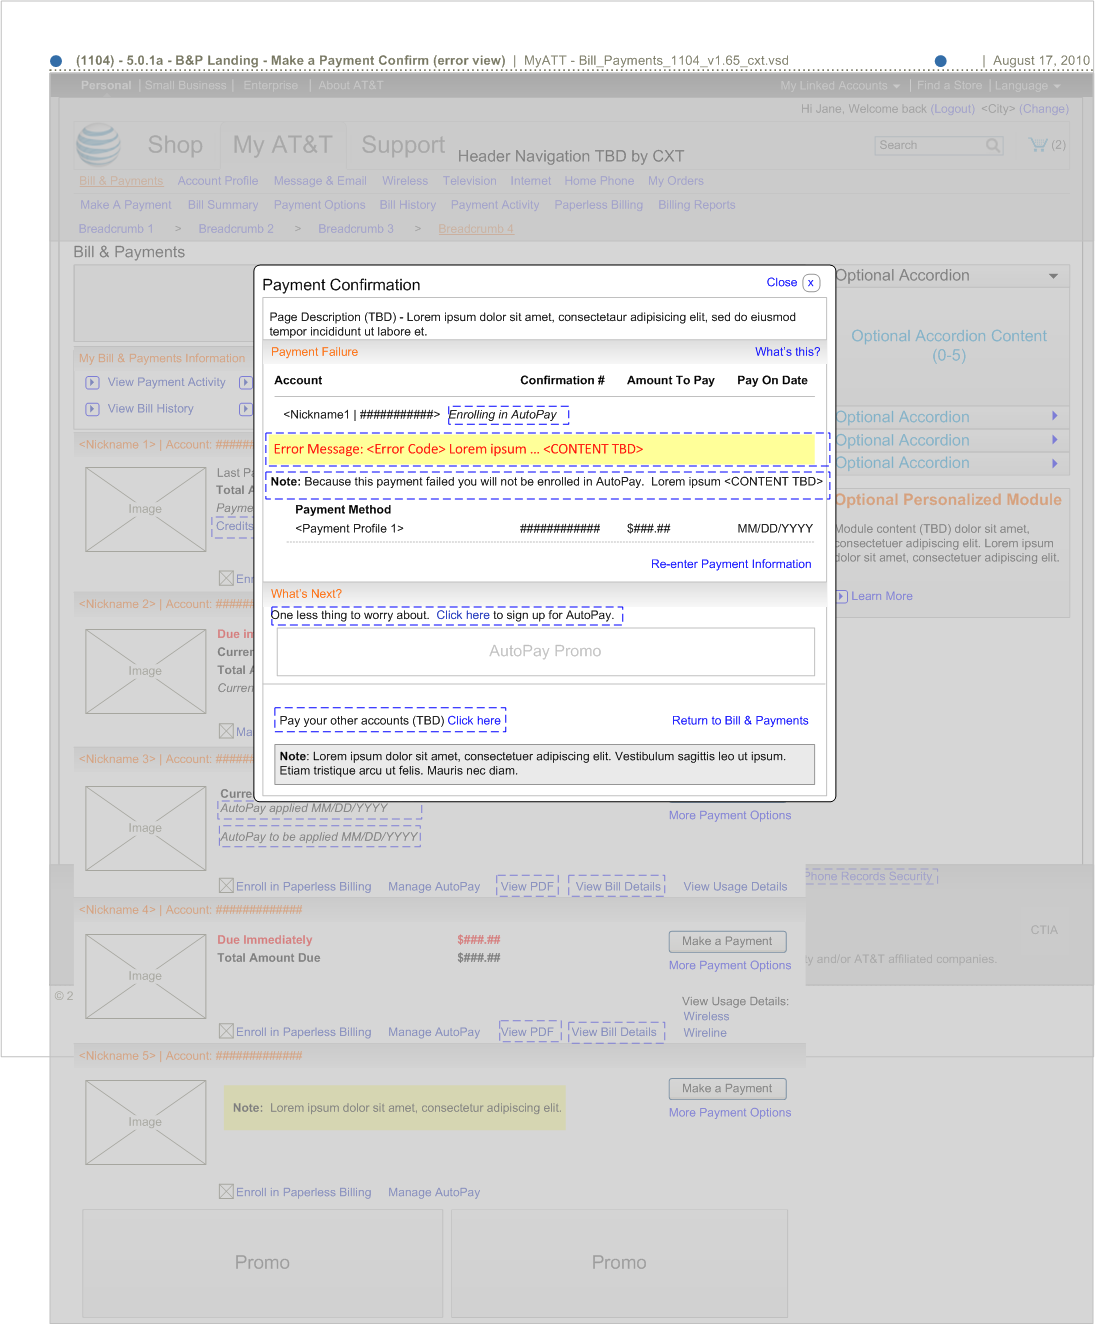Check Enroll in Paperless Billing for Nickname 3
This screenshot has width=1095, height=1327.
(x=226, y=886)
